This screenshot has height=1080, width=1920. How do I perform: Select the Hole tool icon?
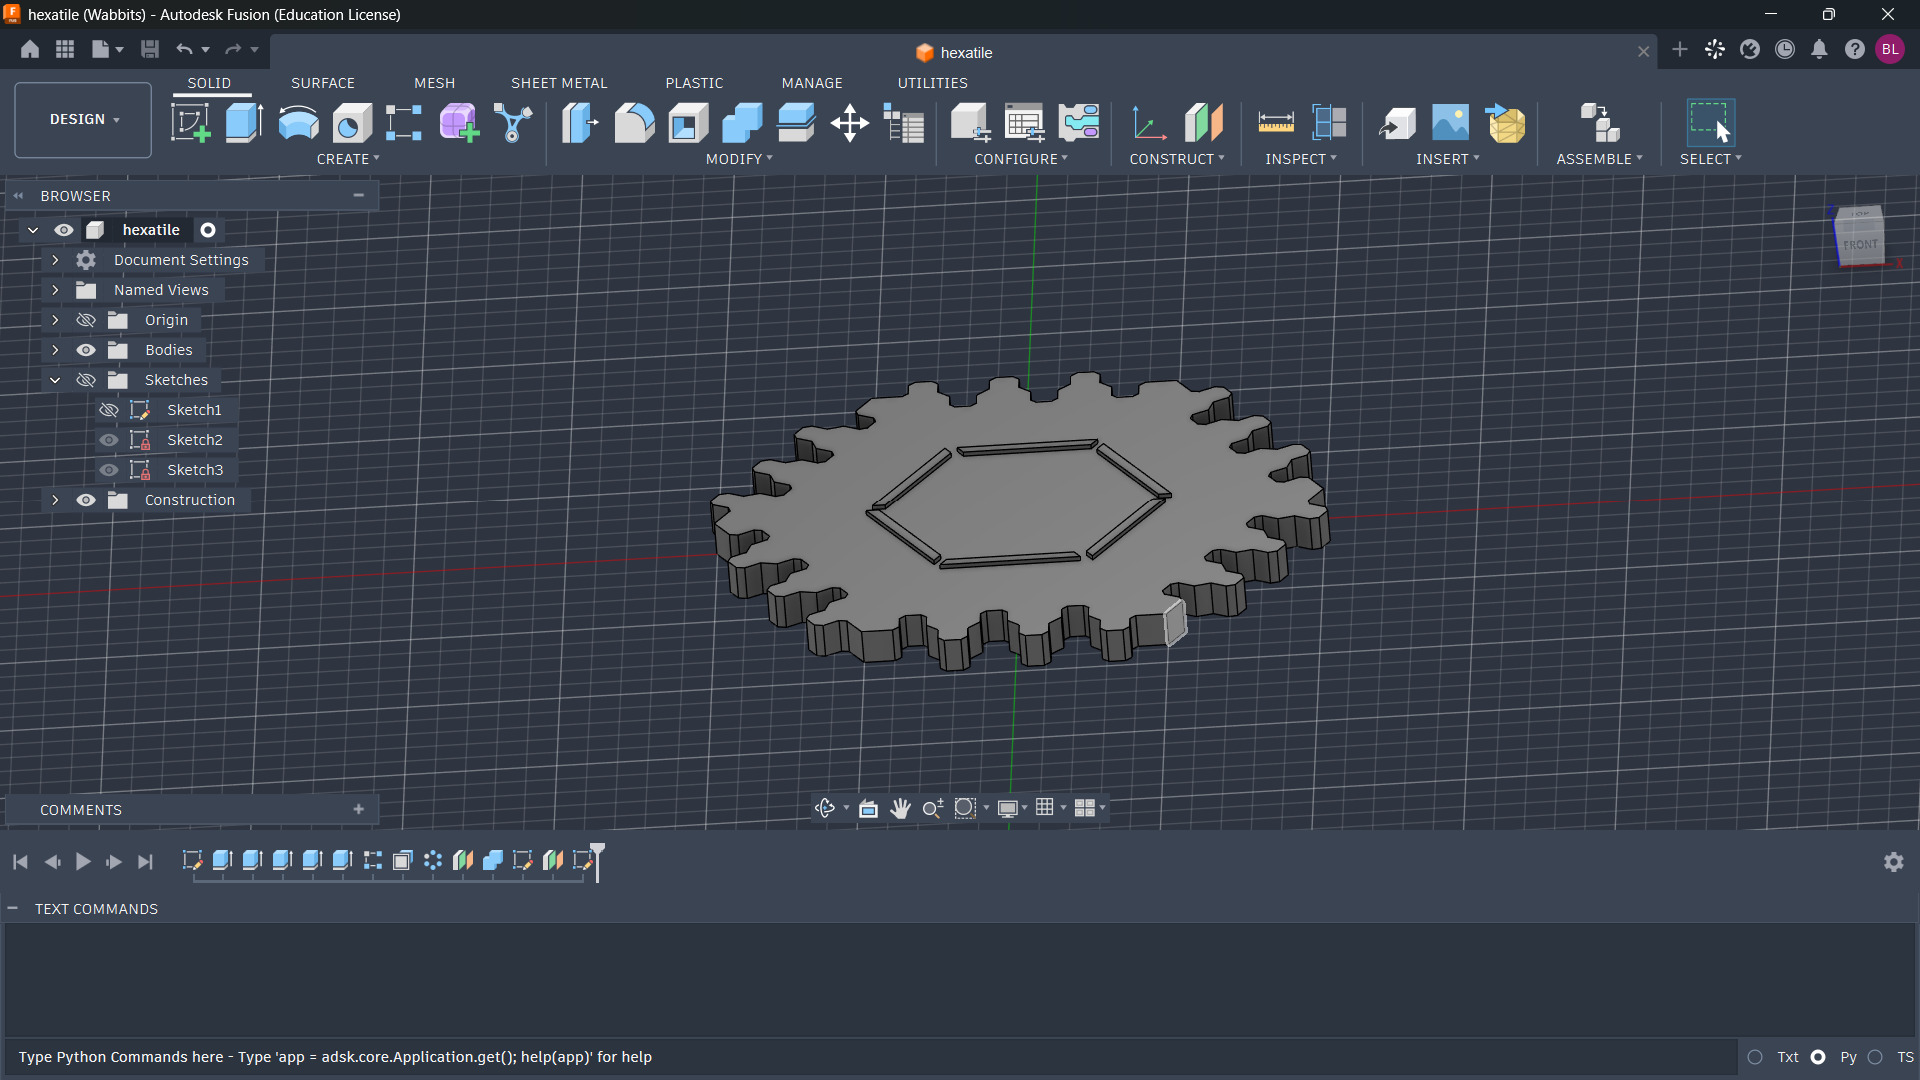352,123
